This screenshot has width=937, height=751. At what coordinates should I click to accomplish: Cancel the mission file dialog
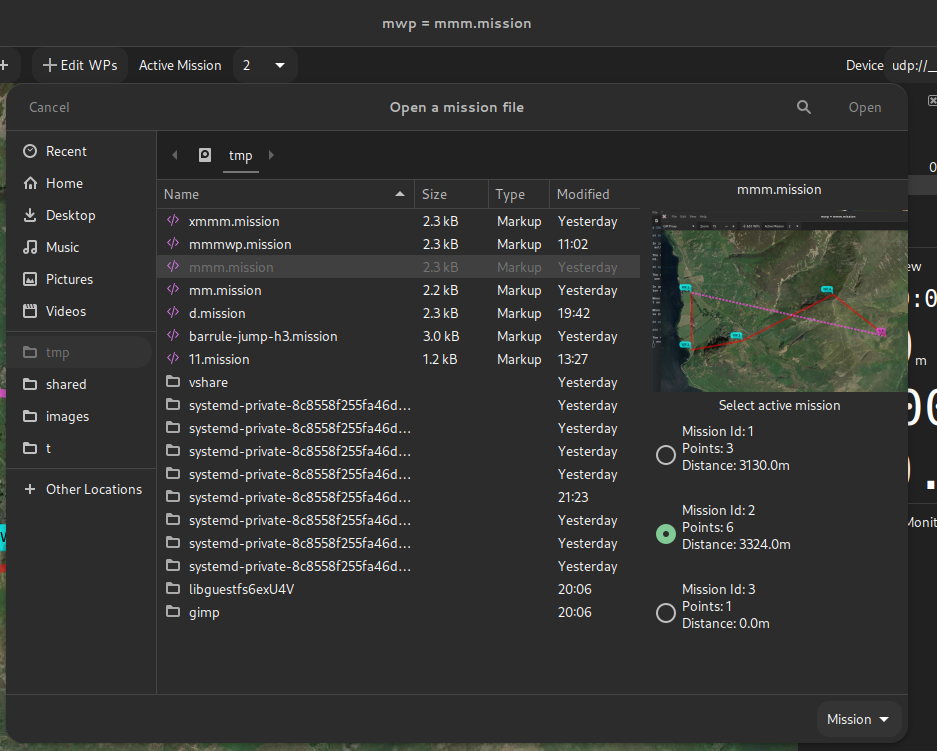49,108
